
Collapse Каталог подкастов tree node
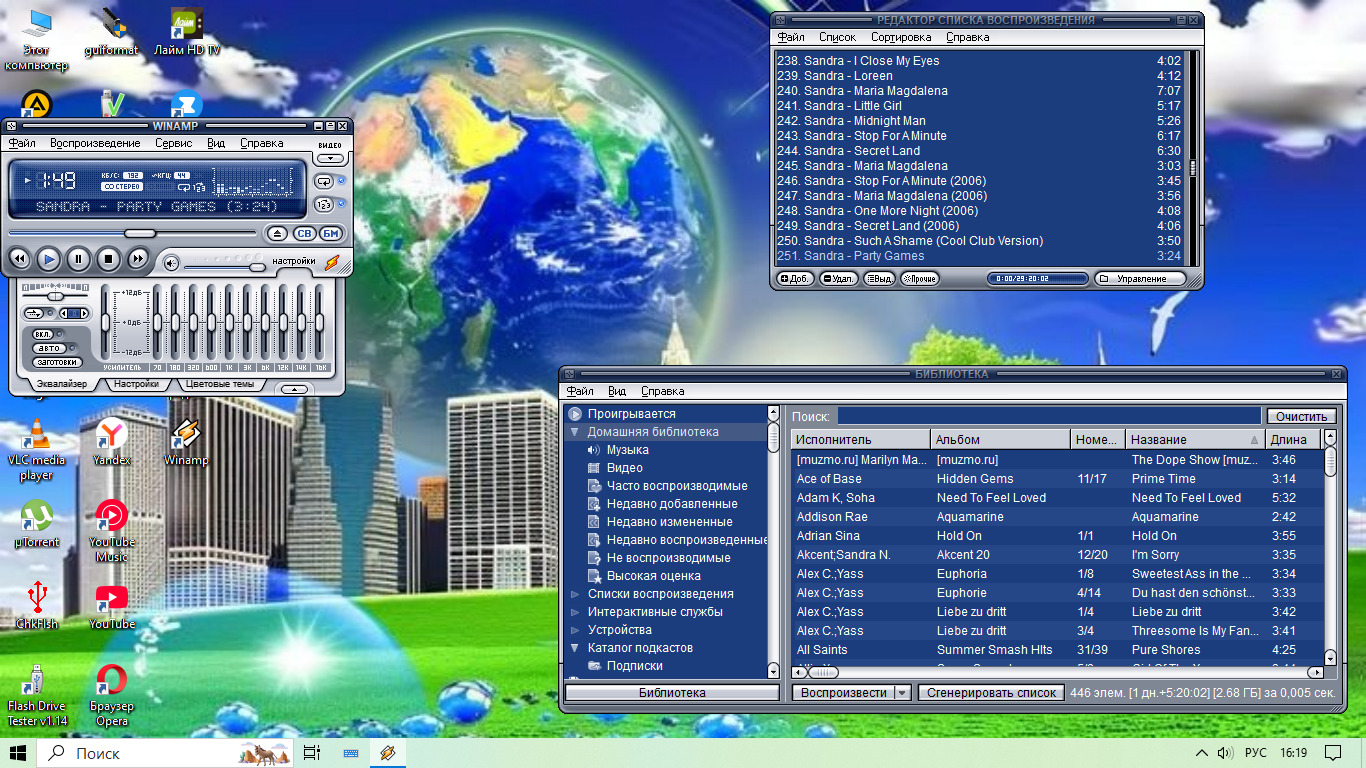(575, 648)
